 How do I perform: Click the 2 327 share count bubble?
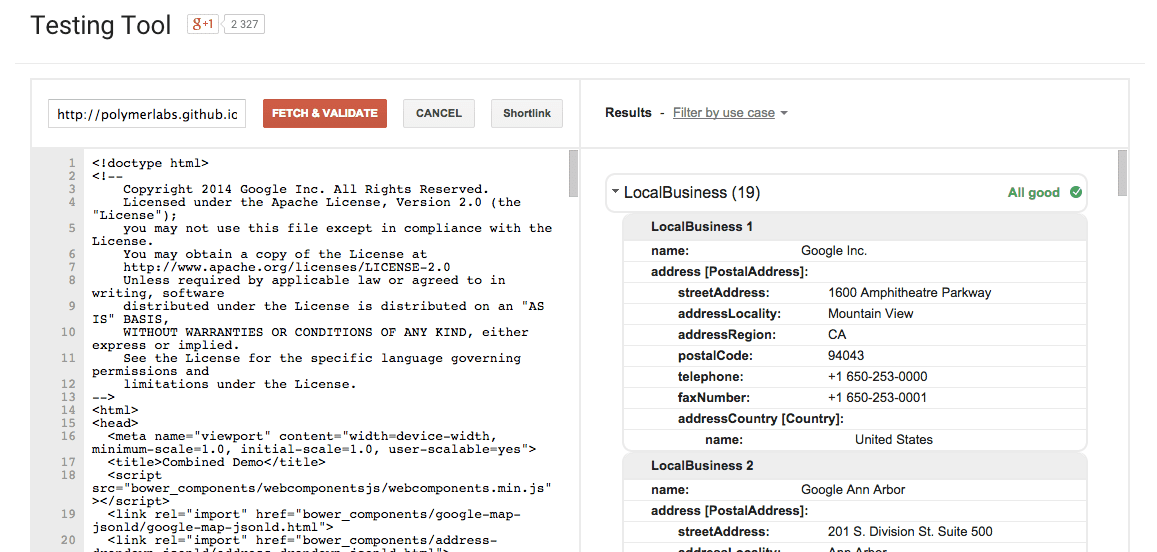tap(244, 24)
